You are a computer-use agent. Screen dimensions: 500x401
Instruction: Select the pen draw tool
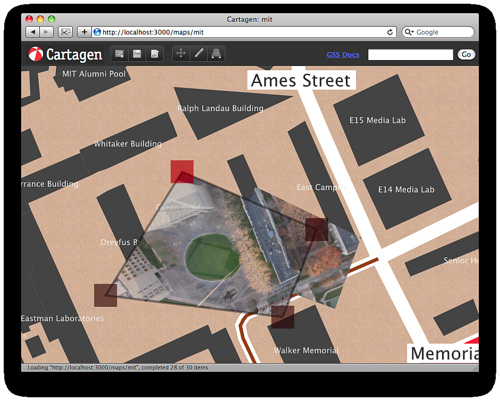click(x=199, y=54)
